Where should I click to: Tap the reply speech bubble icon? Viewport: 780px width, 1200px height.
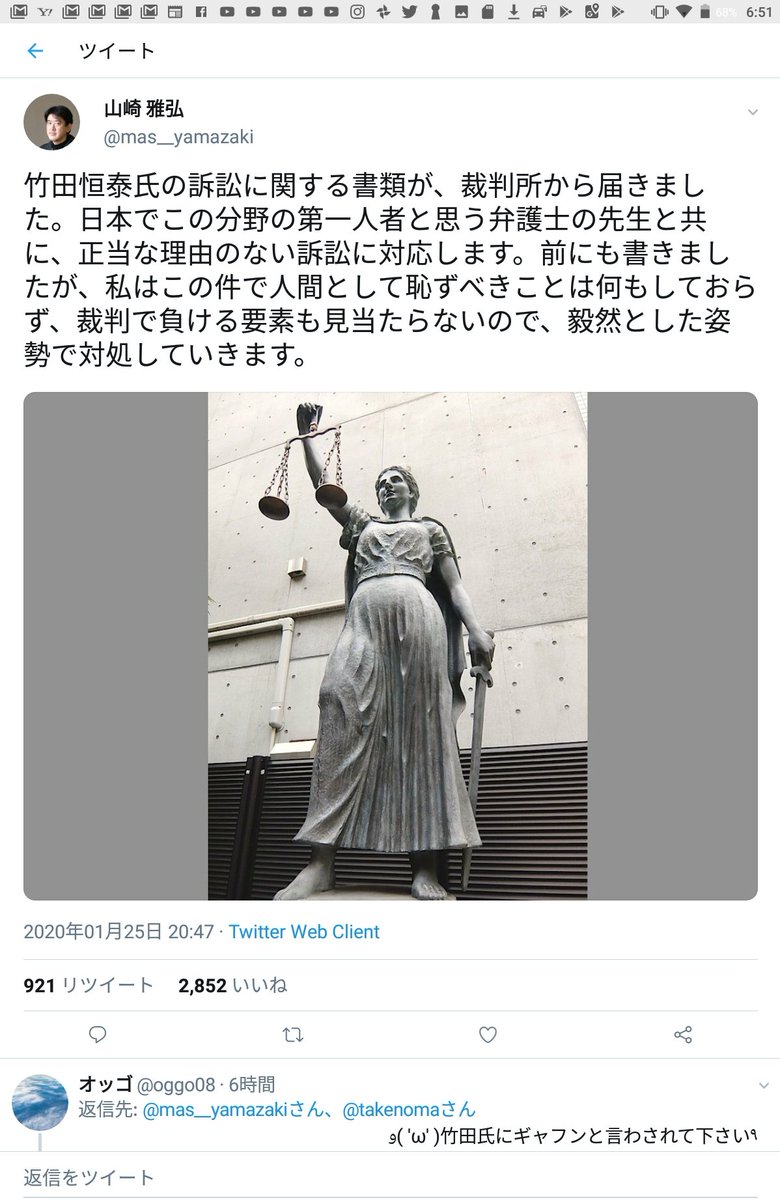[x=97, y=1033]
